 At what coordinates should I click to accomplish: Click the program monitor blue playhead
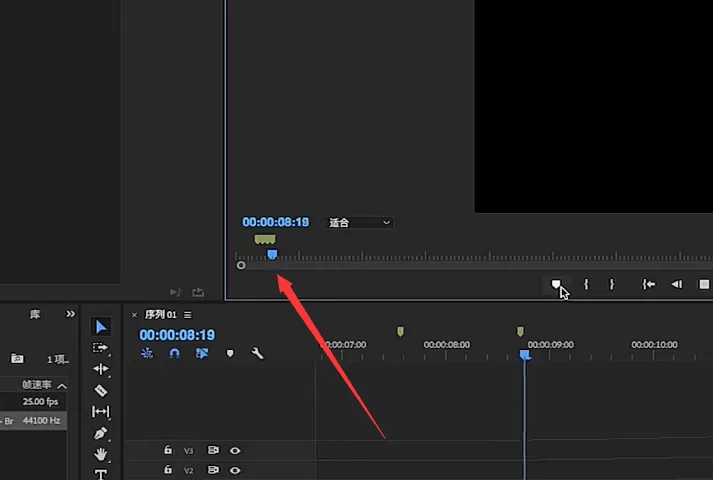coord(272,255)
